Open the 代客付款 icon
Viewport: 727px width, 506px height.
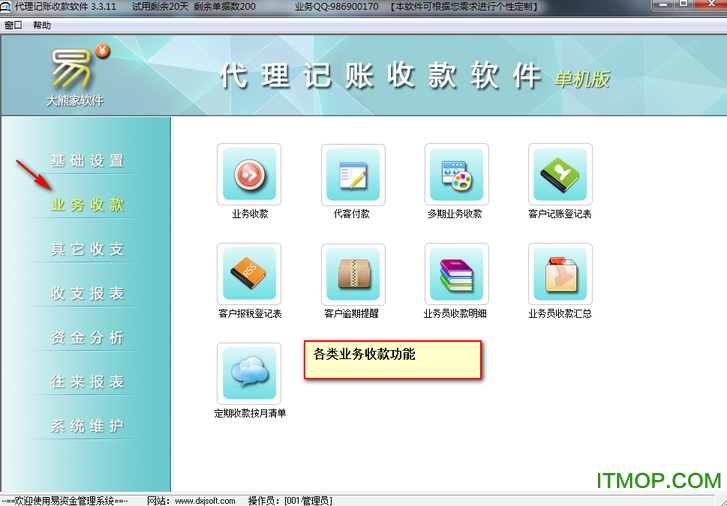tap(353, 175)
